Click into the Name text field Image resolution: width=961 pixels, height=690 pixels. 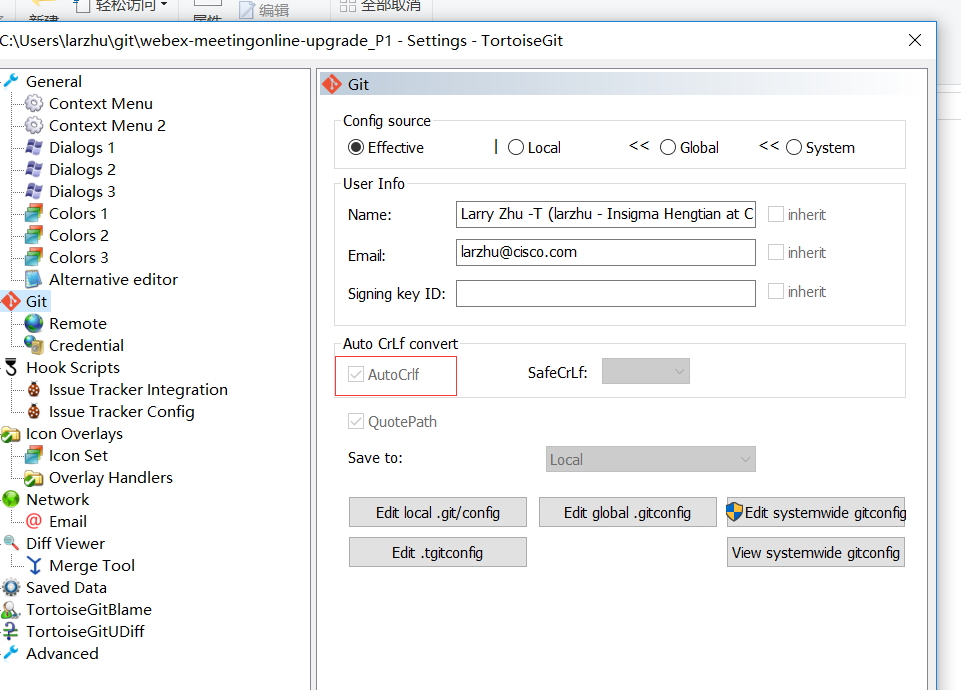pyautogui.click(x=606, y=214)
